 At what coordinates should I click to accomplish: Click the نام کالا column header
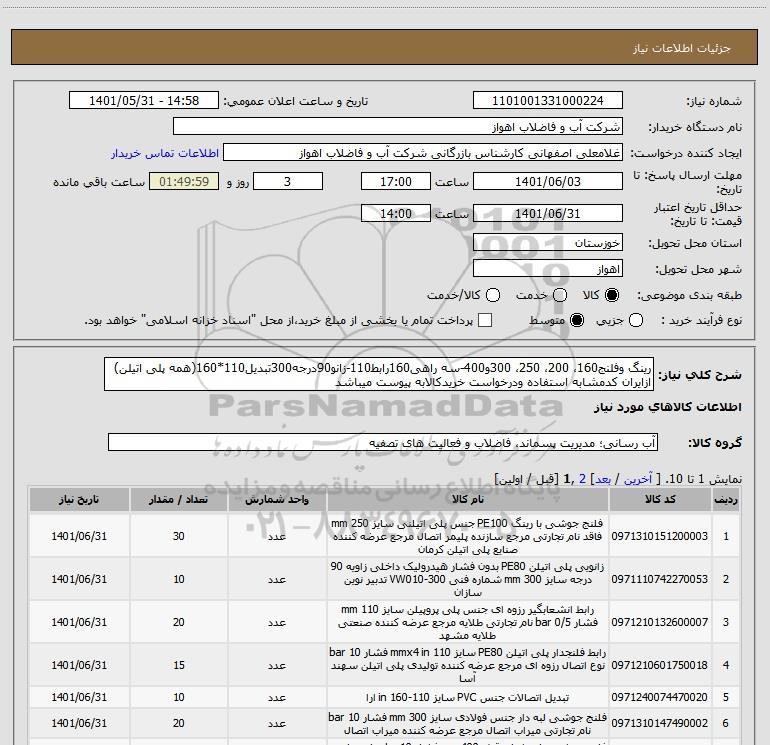[468, 499]
